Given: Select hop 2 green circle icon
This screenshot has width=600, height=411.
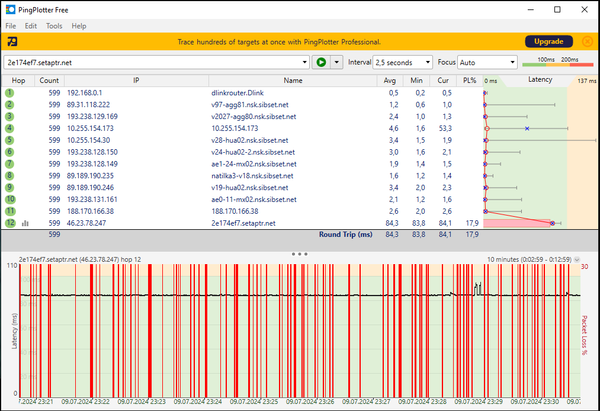Looking at the screenshot, I should tap(10, 104).
